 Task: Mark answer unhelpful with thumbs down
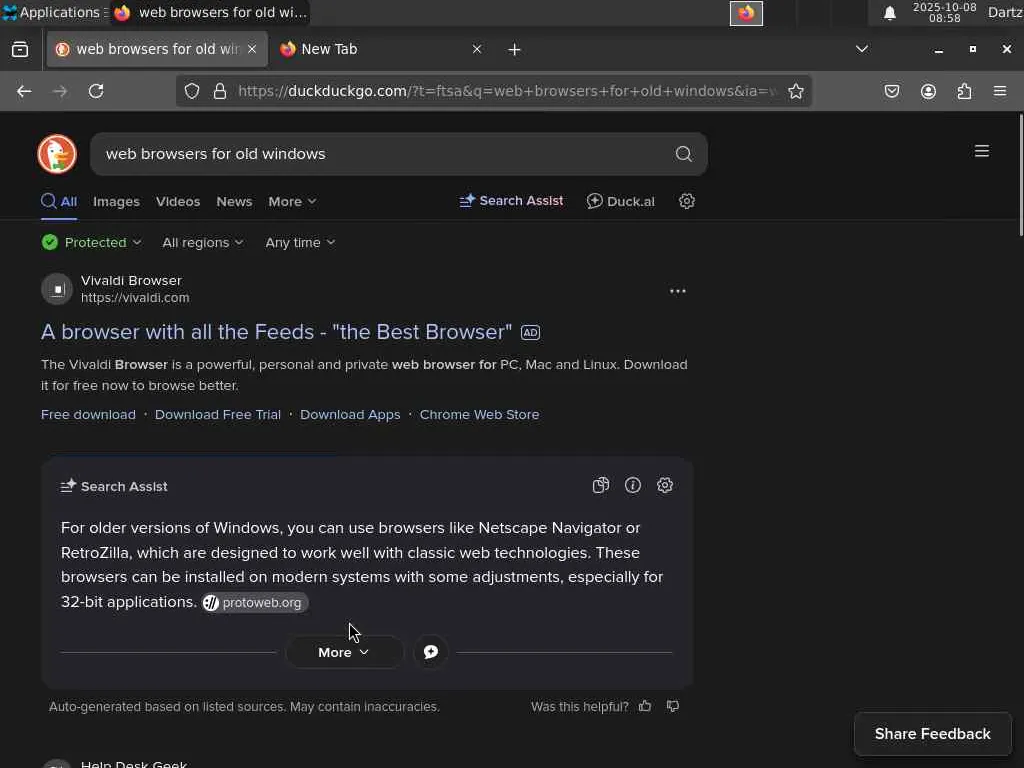point(673,706)
